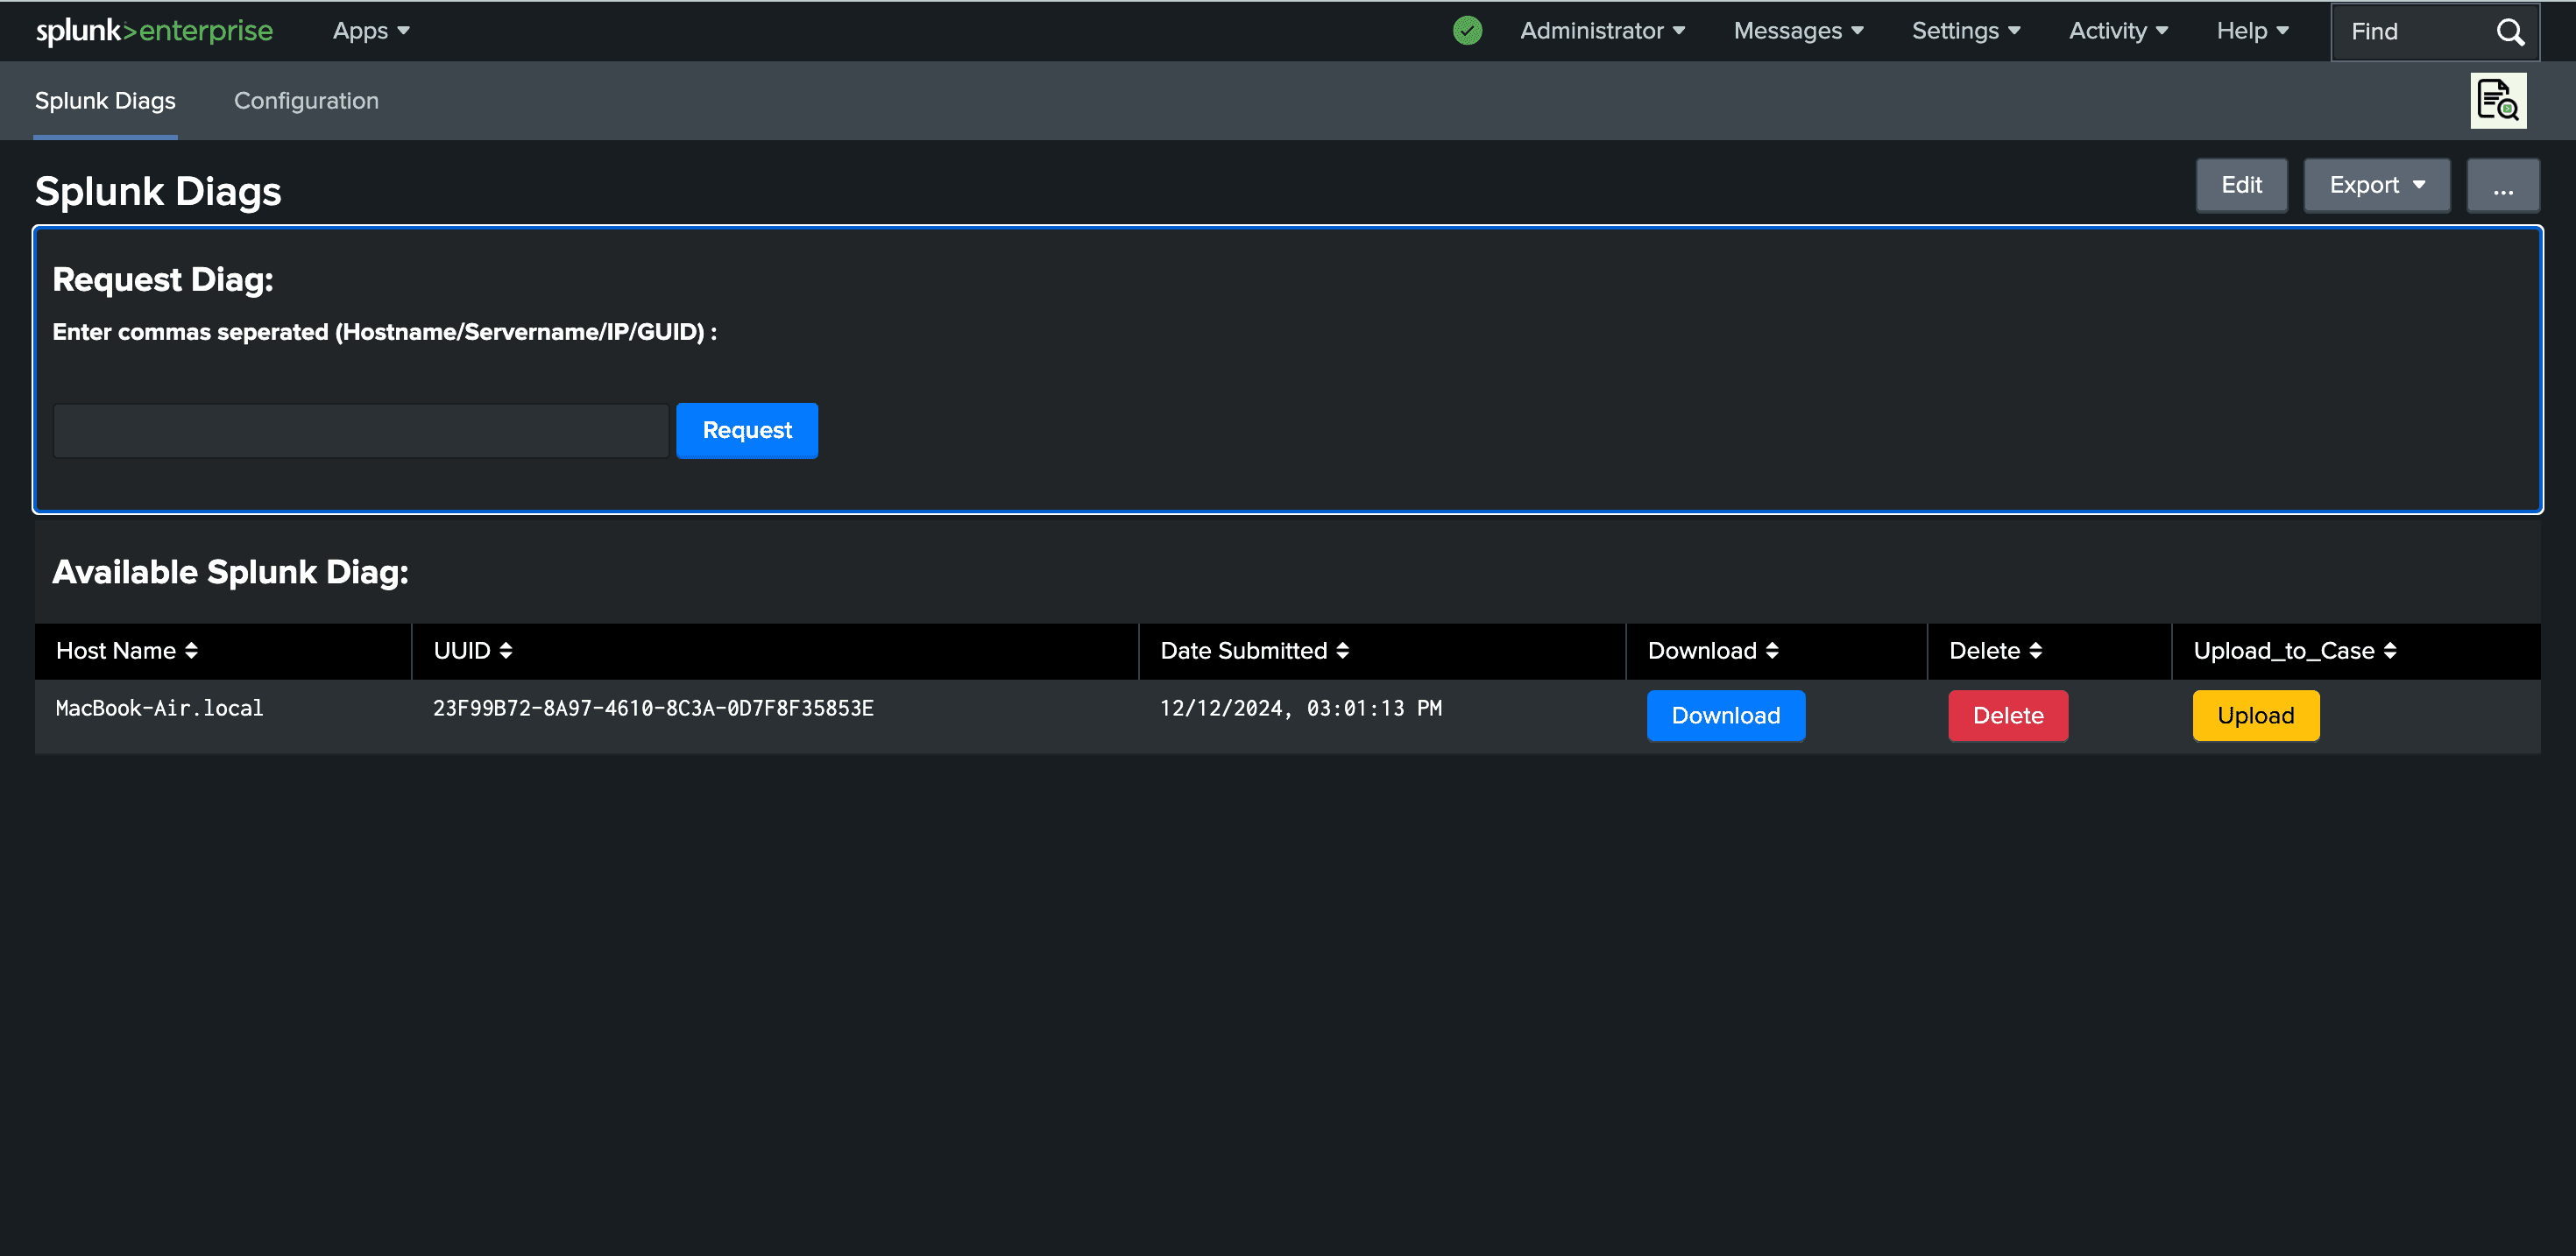
Task: Upload the diag to a case
Action: (2255, 715)
